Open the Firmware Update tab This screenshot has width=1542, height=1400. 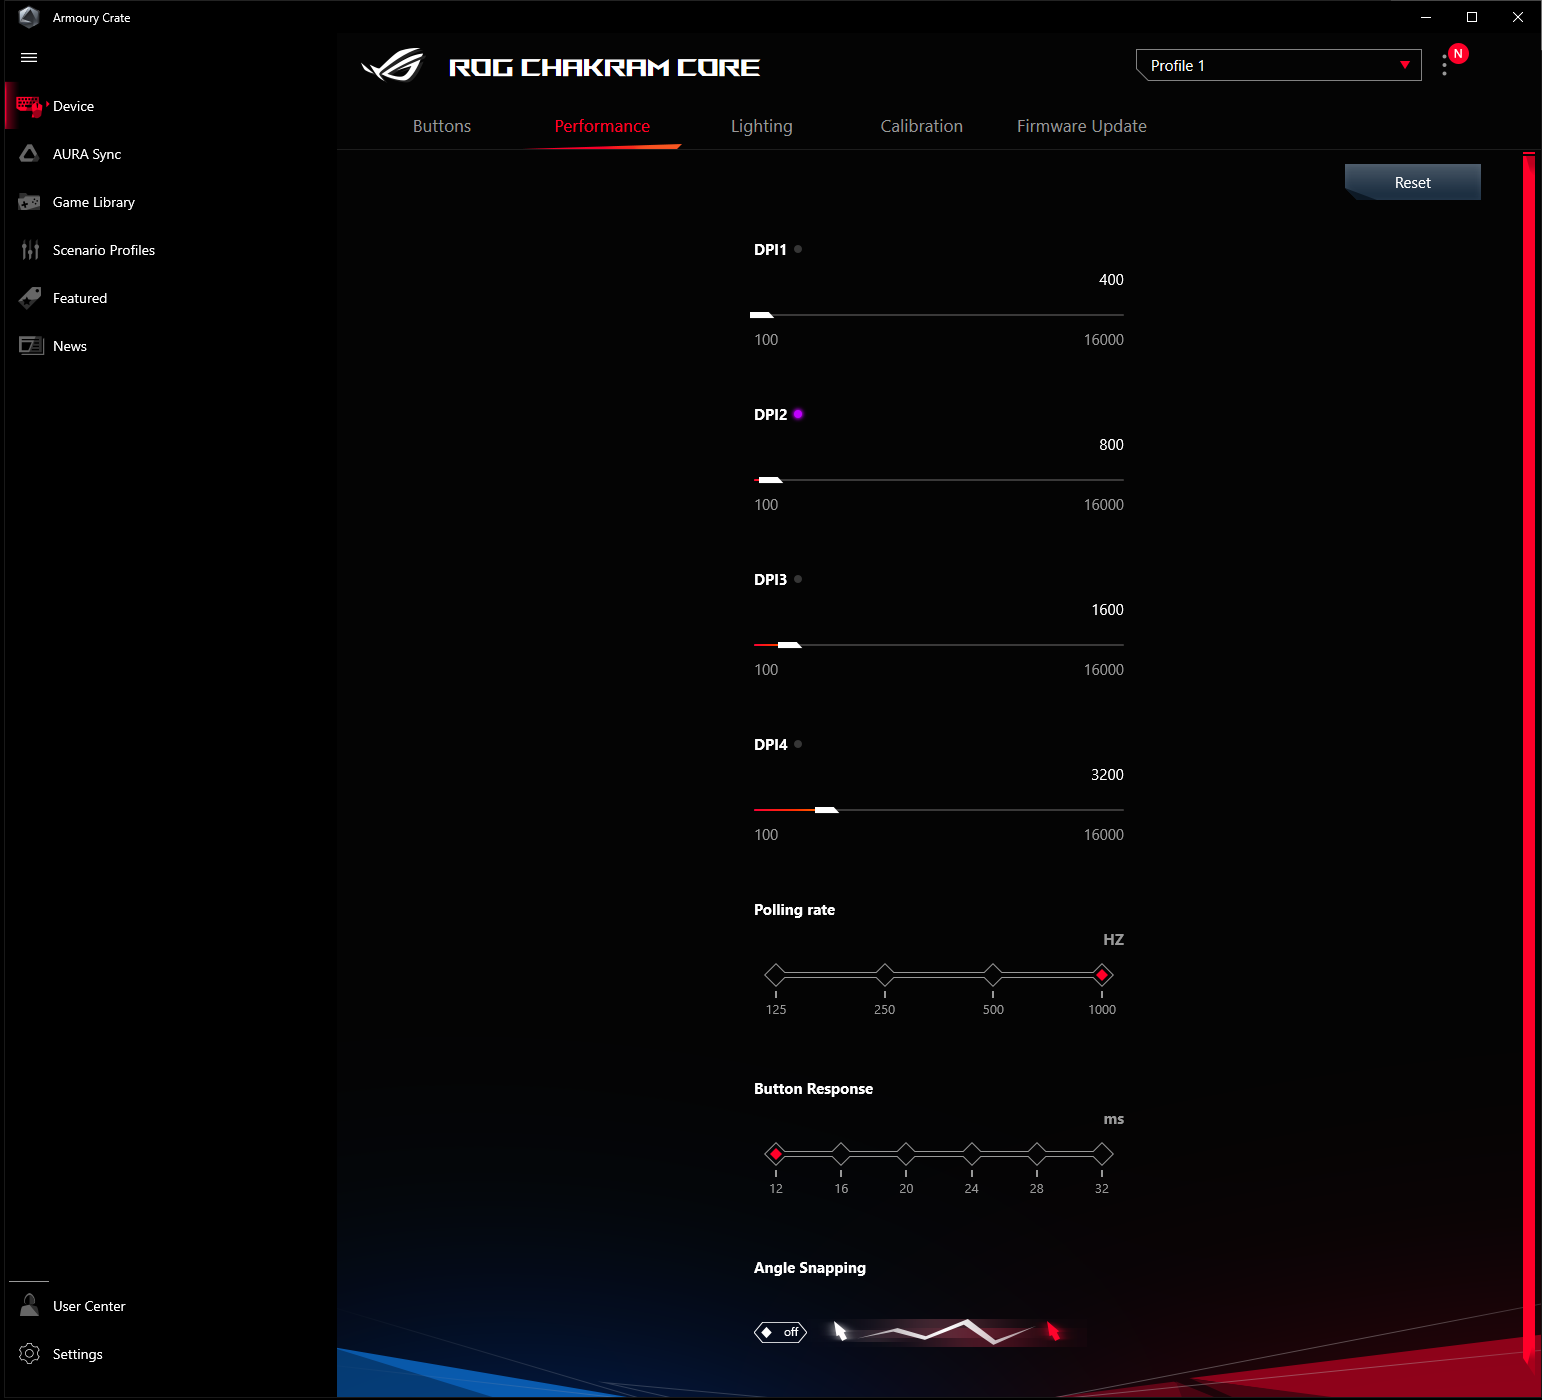click(1082, 126)
